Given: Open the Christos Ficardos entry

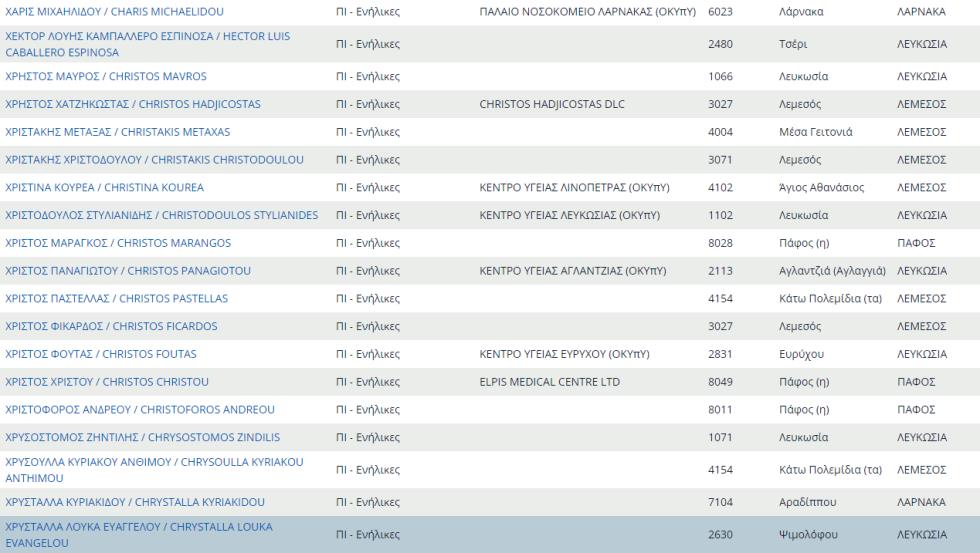Looking at the screenshot, I should [x=111, y=326].
